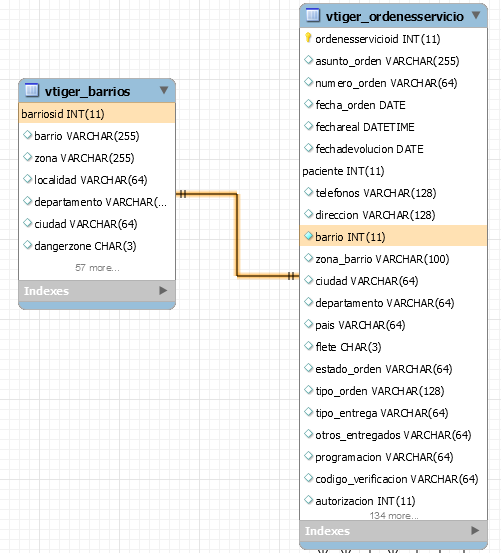The height and width of the screenshot is (553, 501).
Task: Click the diamond icon beside codigo_verificacion column
Action: click(308, 478)
